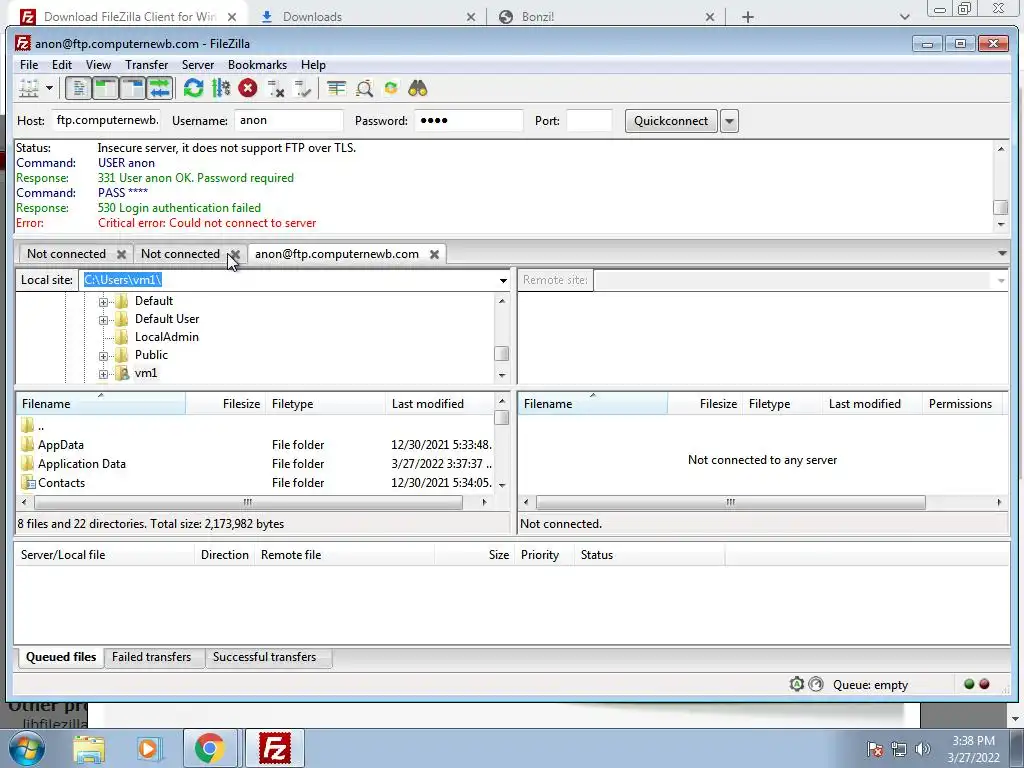The height and width of the screenshot is (768, 1024).
Task: Toggle remote directory tree display button
Action: coord(133,88)
